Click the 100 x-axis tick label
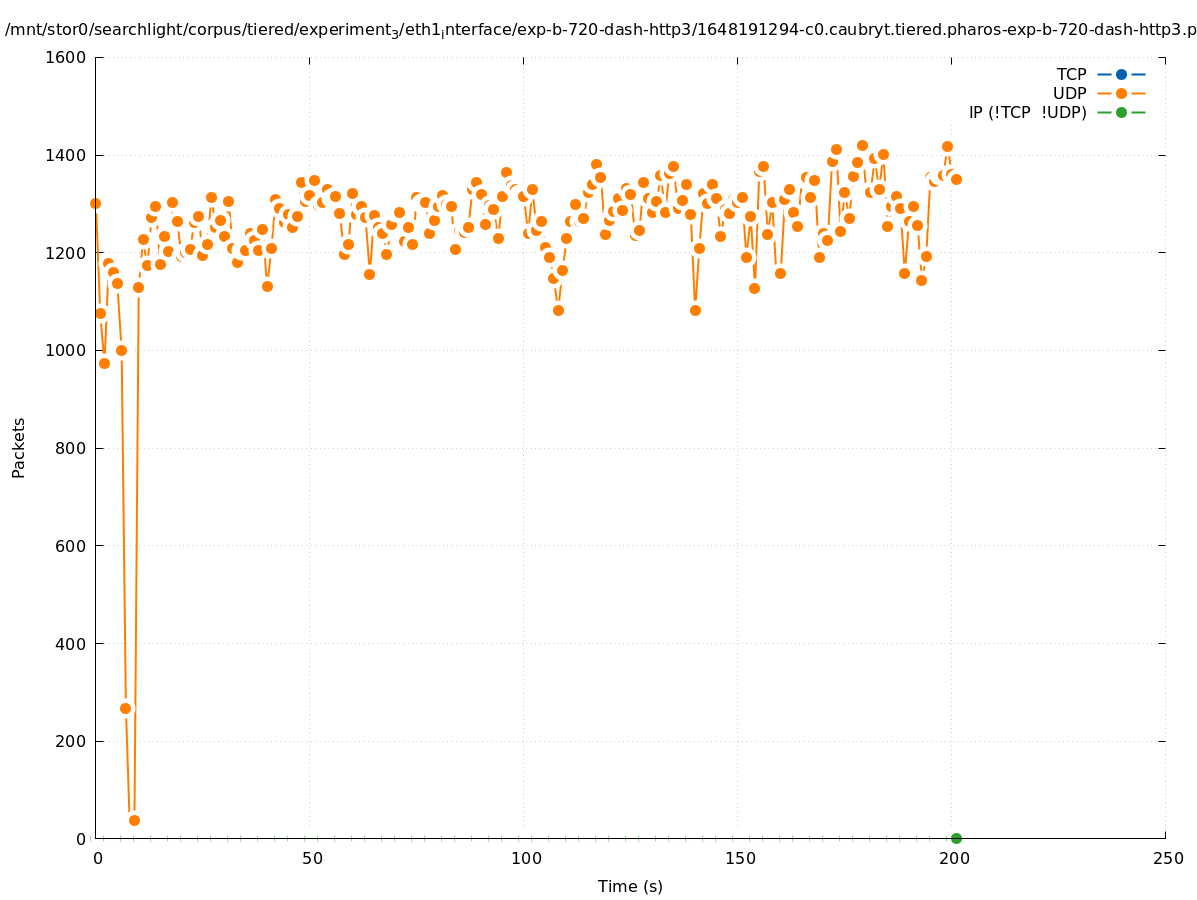This screenshot has width=1197, height=900. point(525,858)
